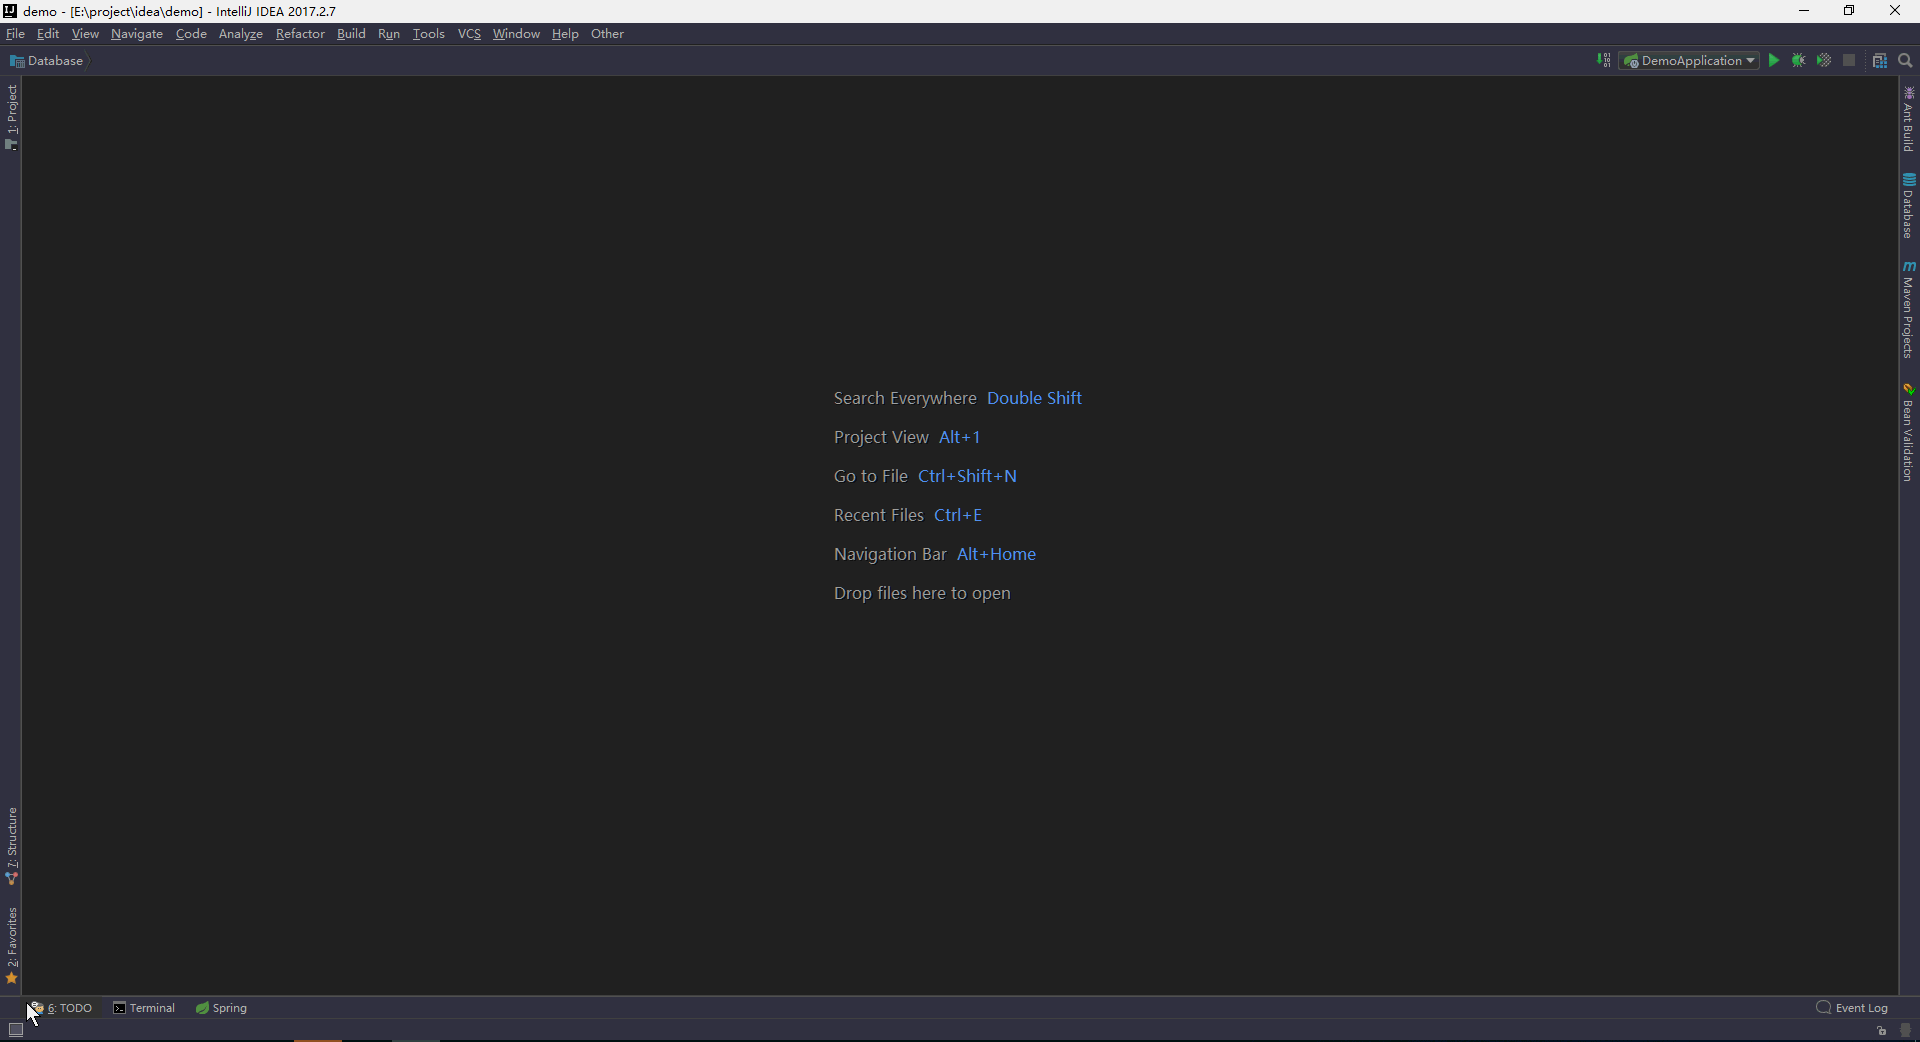Open the DemoApplication run configuration dropdown
This screenshot has width=1920, height=1042.
pyautogui.click(x=1689, y=61)
